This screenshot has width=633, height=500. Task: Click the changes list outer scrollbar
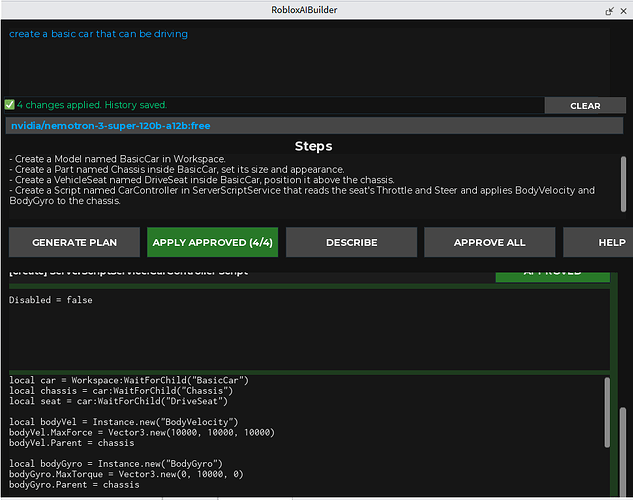click(x=623, y=450)
